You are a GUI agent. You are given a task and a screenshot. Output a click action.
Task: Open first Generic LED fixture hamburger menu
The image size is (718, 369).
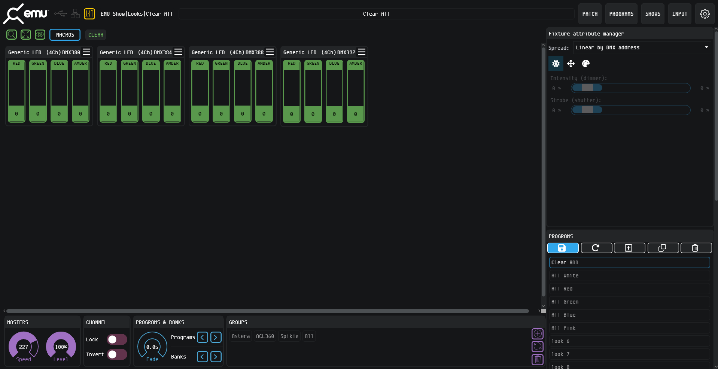coord(87,52)
